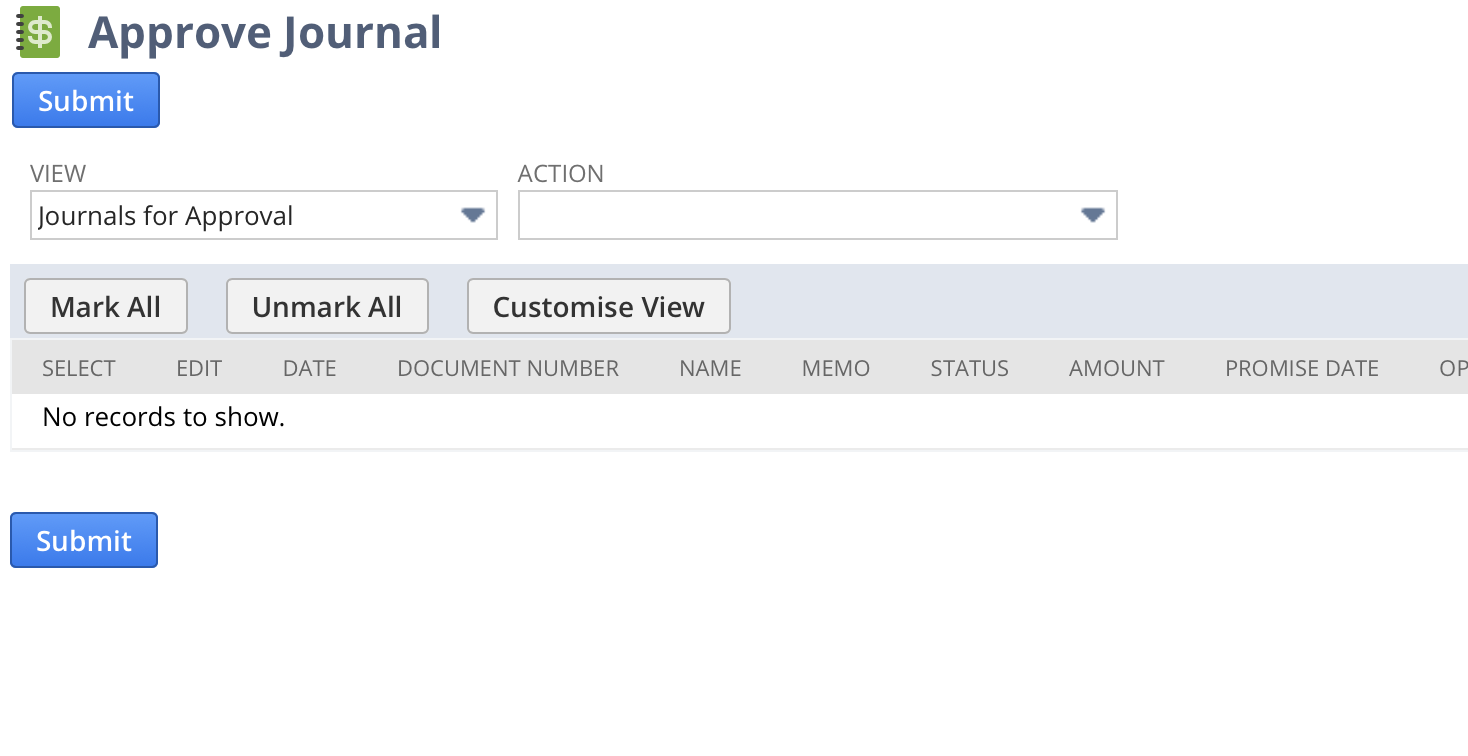Open the VIEW dropdown arrow

click(x=471, y=214)
